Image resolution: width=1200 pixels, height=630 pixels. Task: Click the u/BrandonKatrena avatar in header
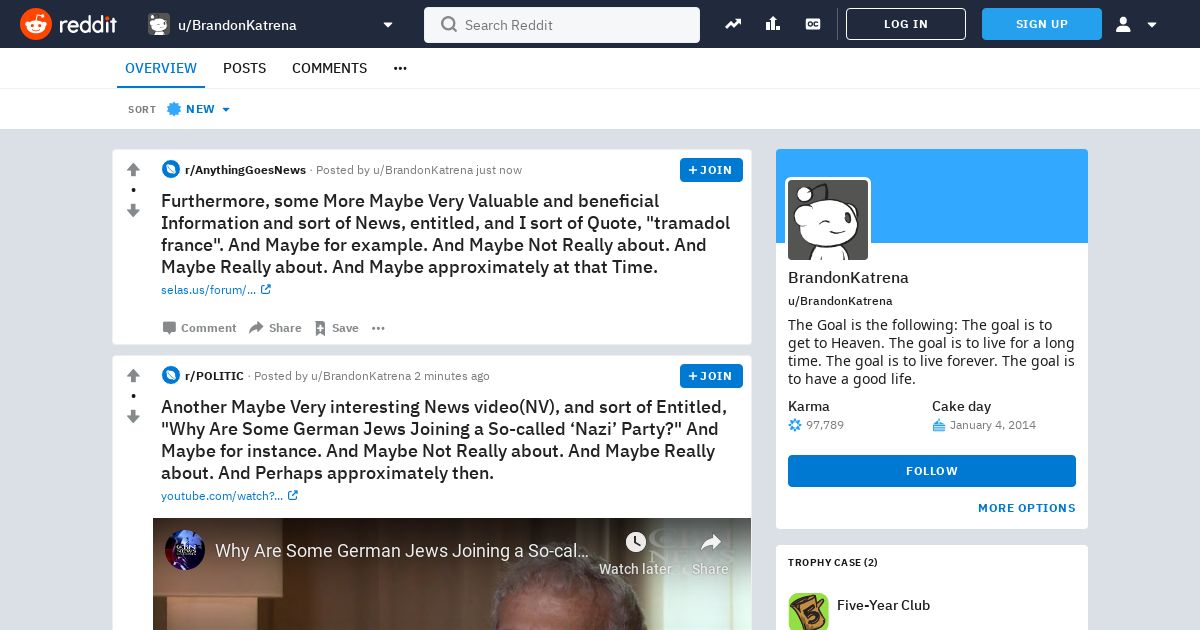(x=158, y=25)
